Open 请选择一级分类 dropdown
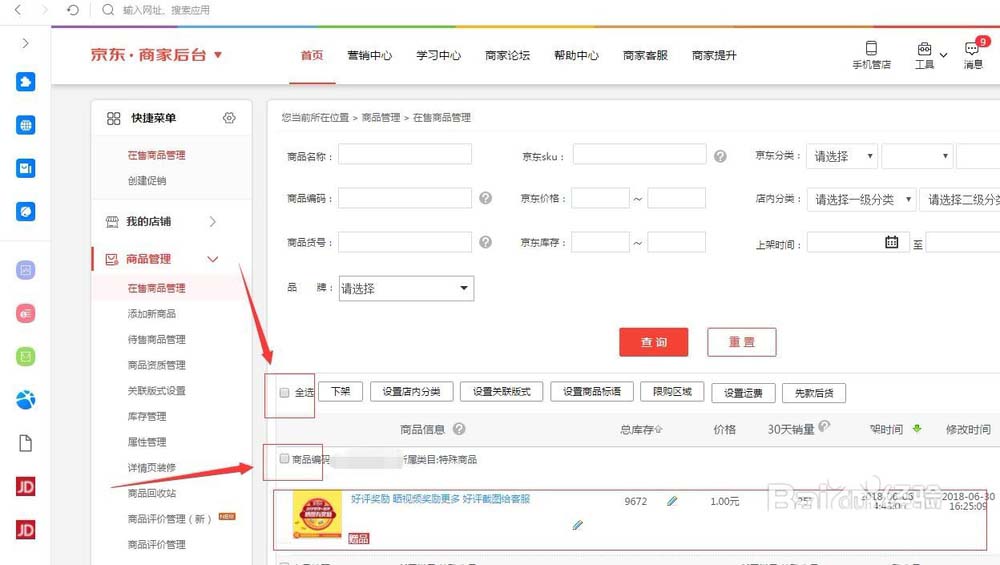This screenshot has width=1000, height=565. click(862, 200)
